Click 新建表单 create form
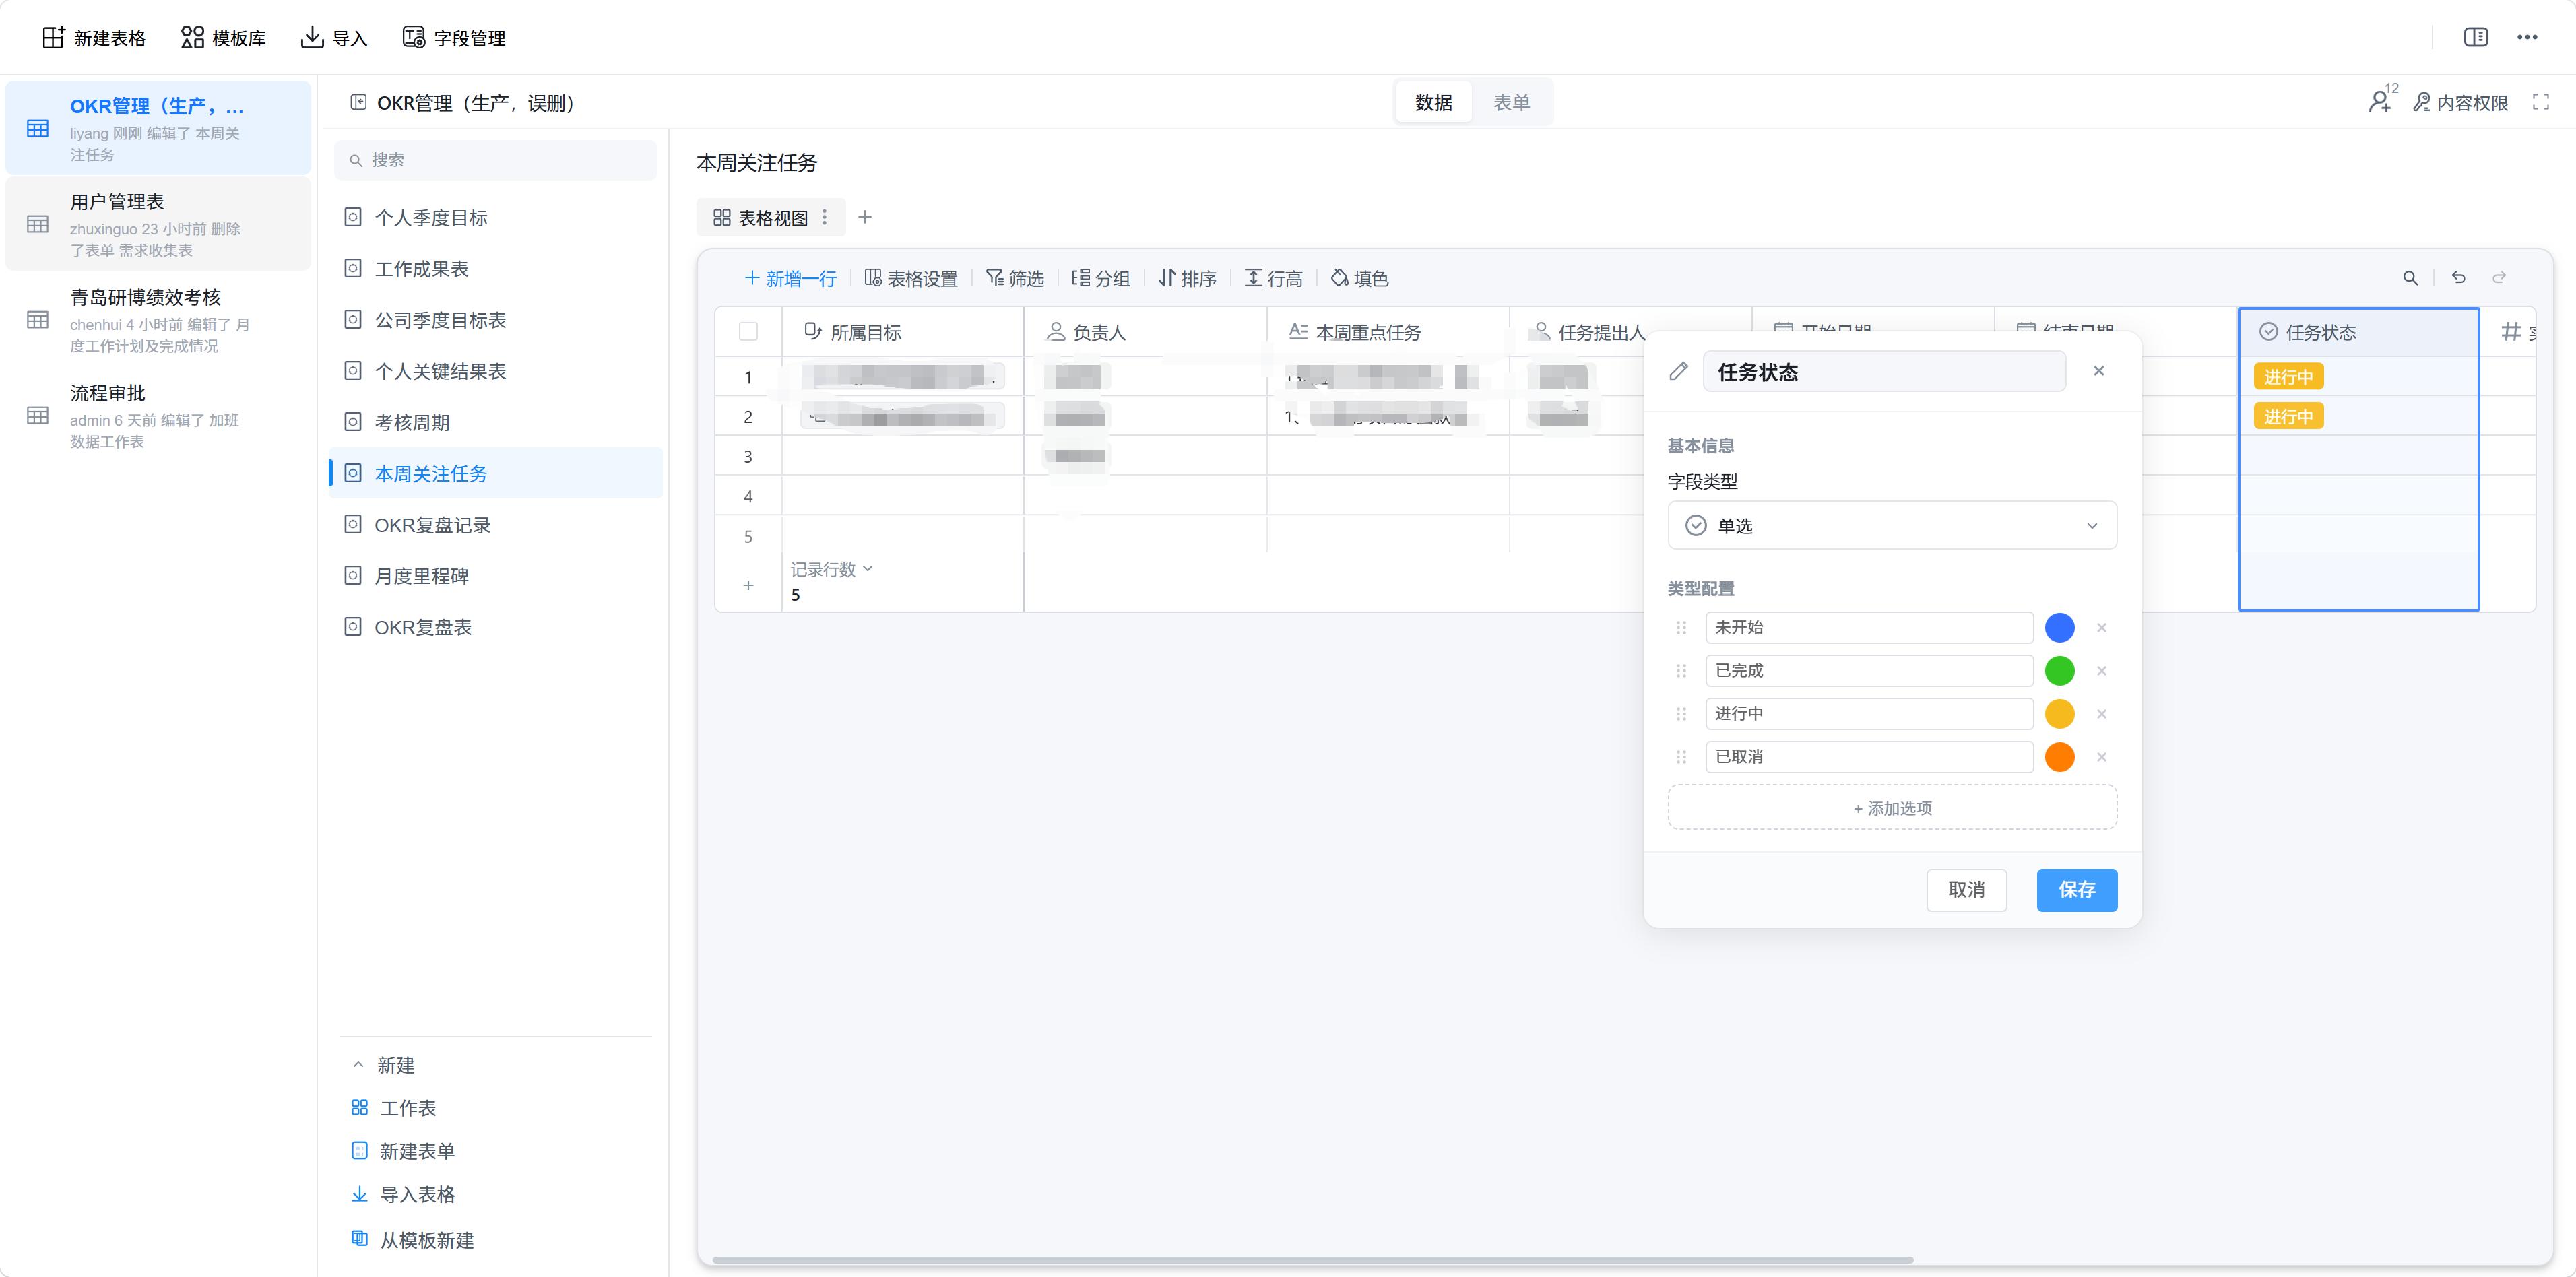This screenshot has height=1277, width=2576. (403, 1151)
